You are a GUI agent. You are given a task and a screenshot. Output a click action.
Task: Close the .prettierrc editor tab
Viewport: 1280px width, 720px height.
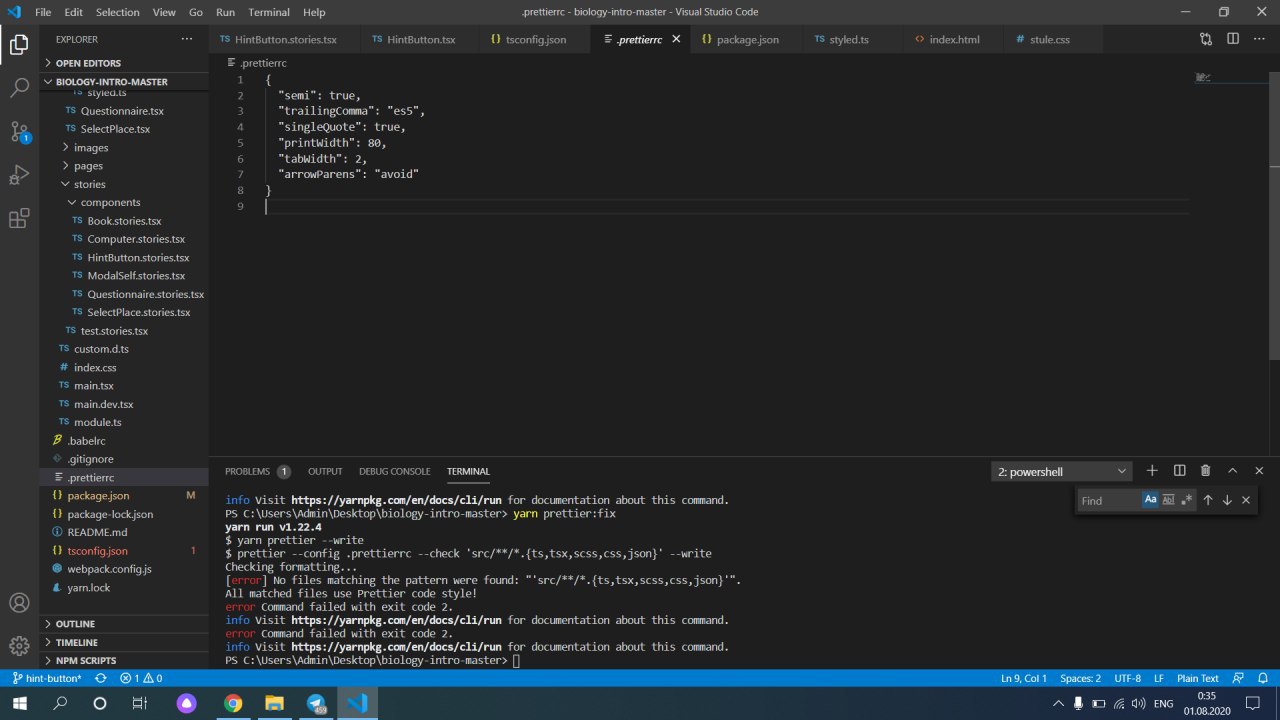pyautogui.click(x=676, y=39)
